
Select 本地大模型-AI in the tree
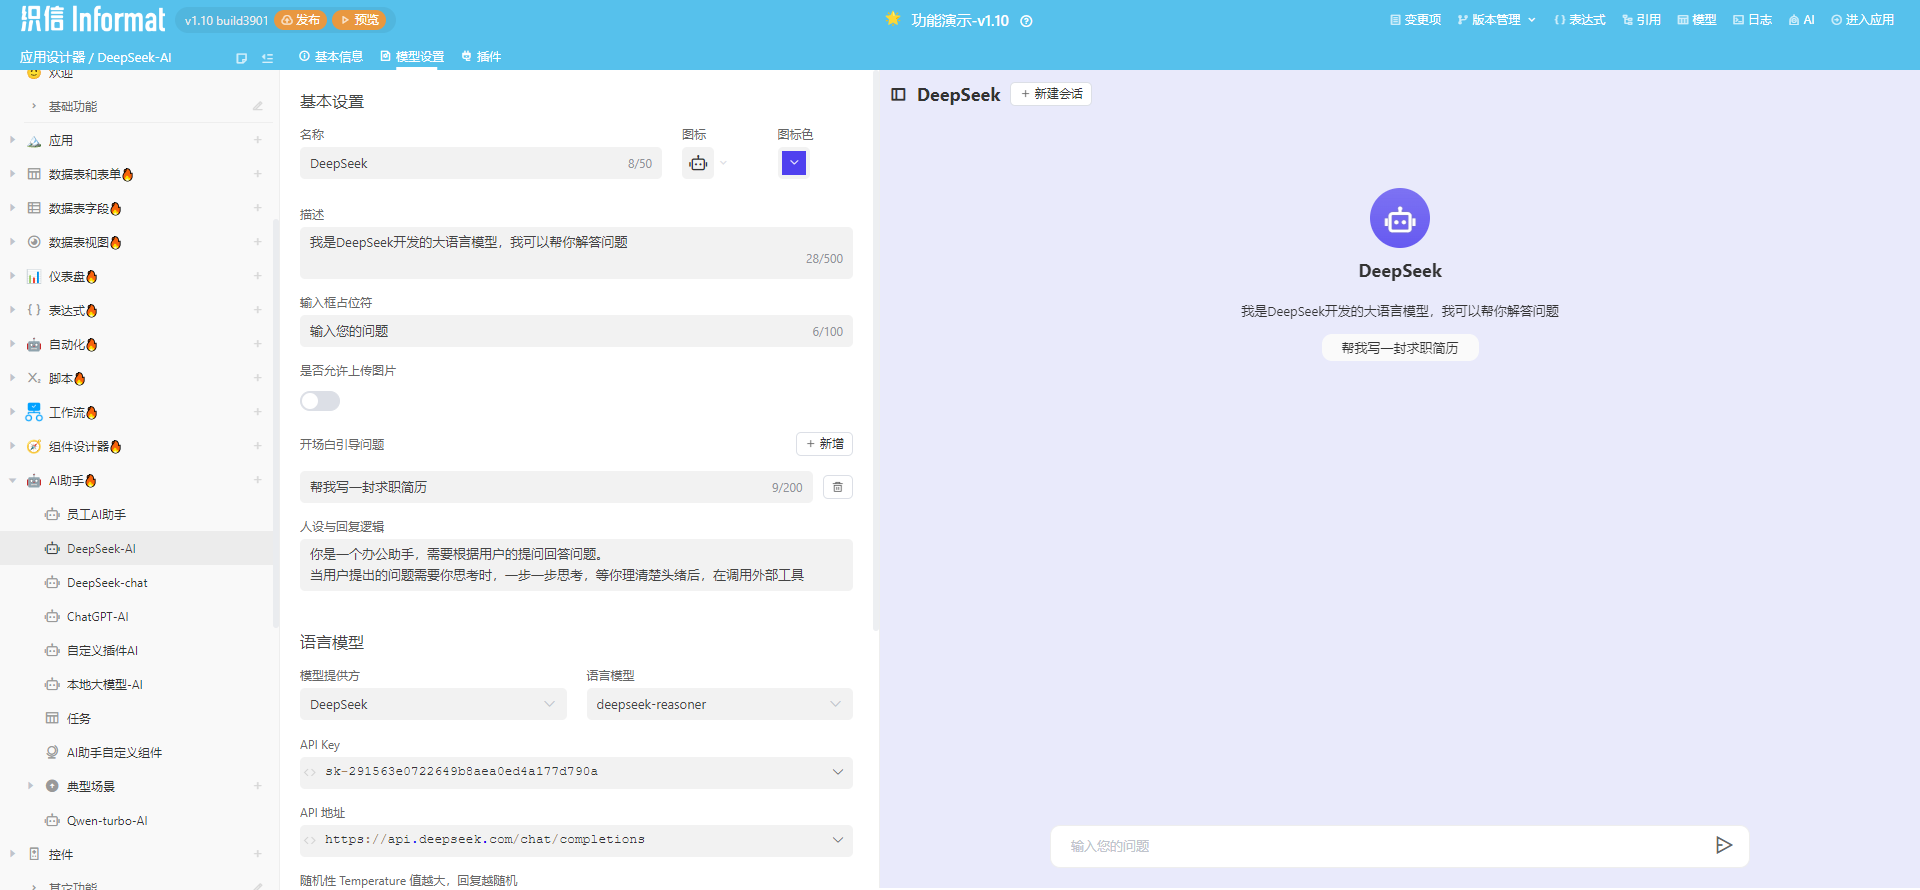click(x=104, y=685)
